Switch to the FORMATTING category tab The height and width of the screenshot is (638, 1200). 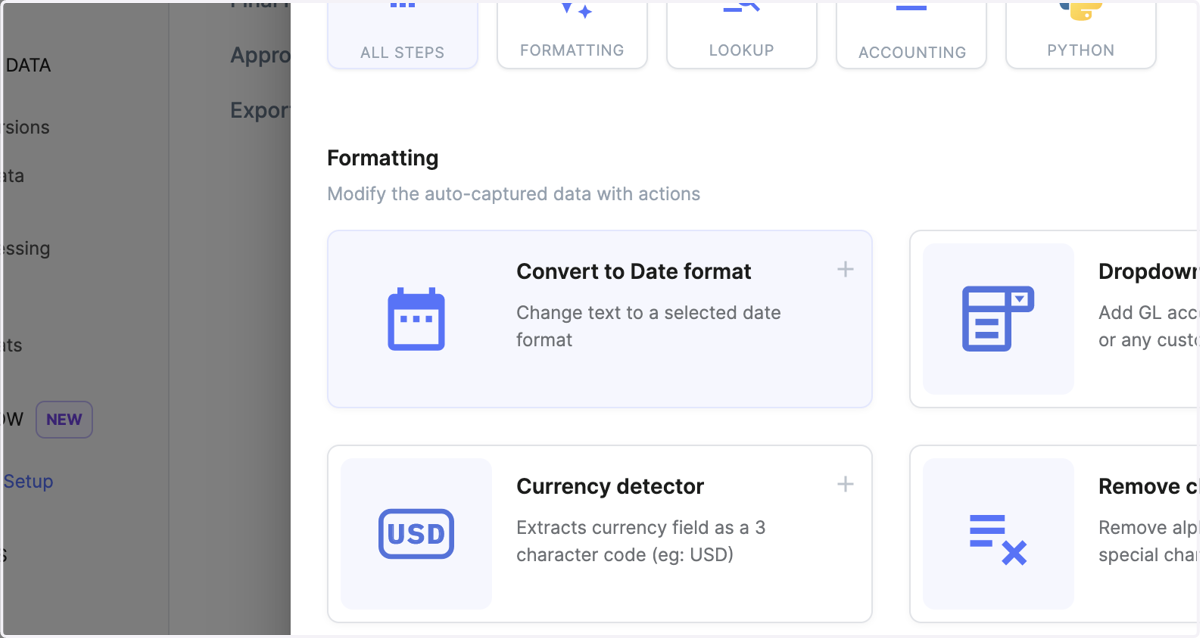[572, 35]
